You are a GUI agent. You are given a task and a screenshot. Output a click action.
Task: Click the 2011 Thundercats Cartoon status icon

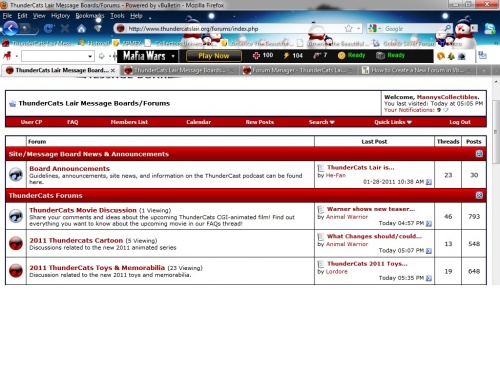[16, 243]
